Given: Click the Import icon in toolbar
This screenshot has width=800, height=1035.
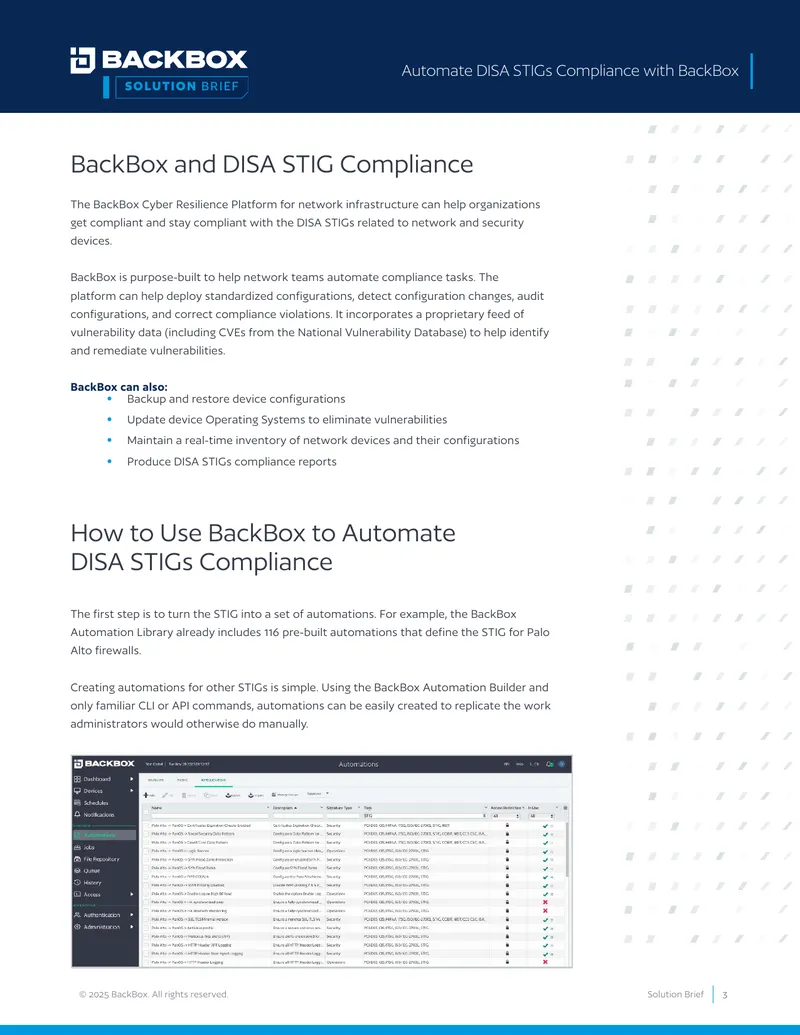Looking at the screenshot, I should (x=251, y=795).
